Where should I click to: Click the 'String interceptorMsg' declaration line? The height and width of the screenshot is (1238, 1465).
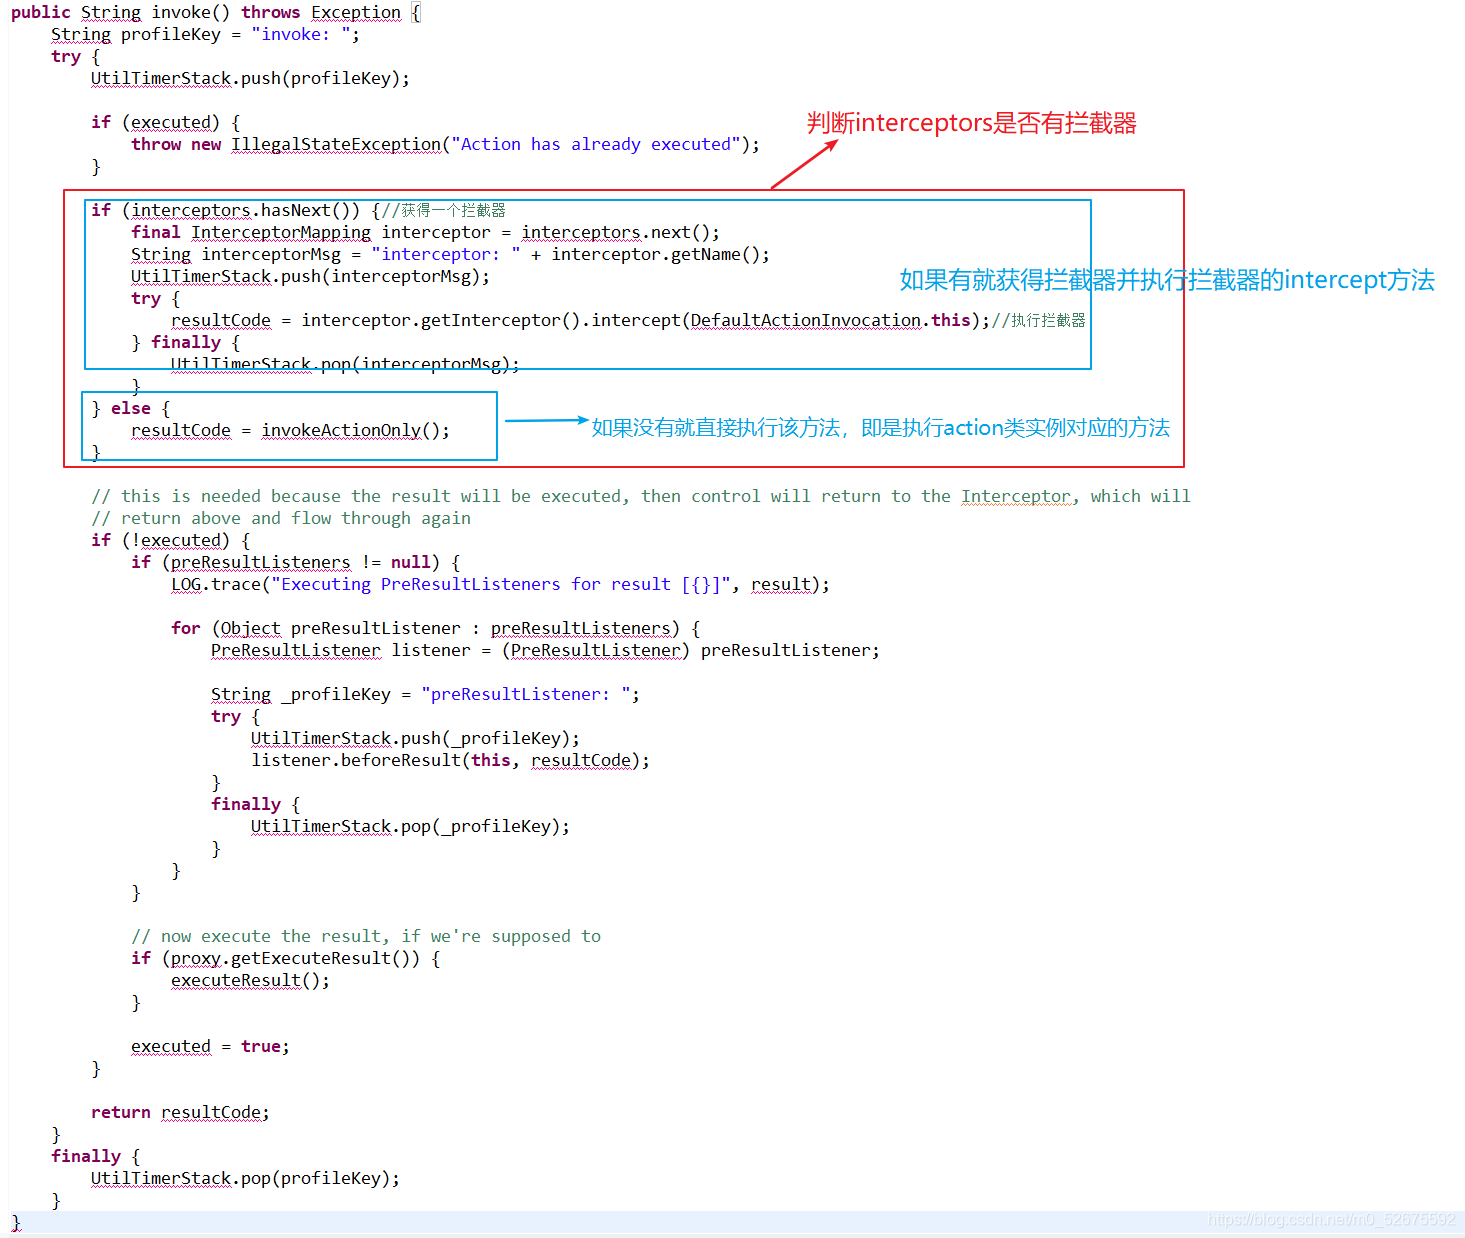pos(450,254)
